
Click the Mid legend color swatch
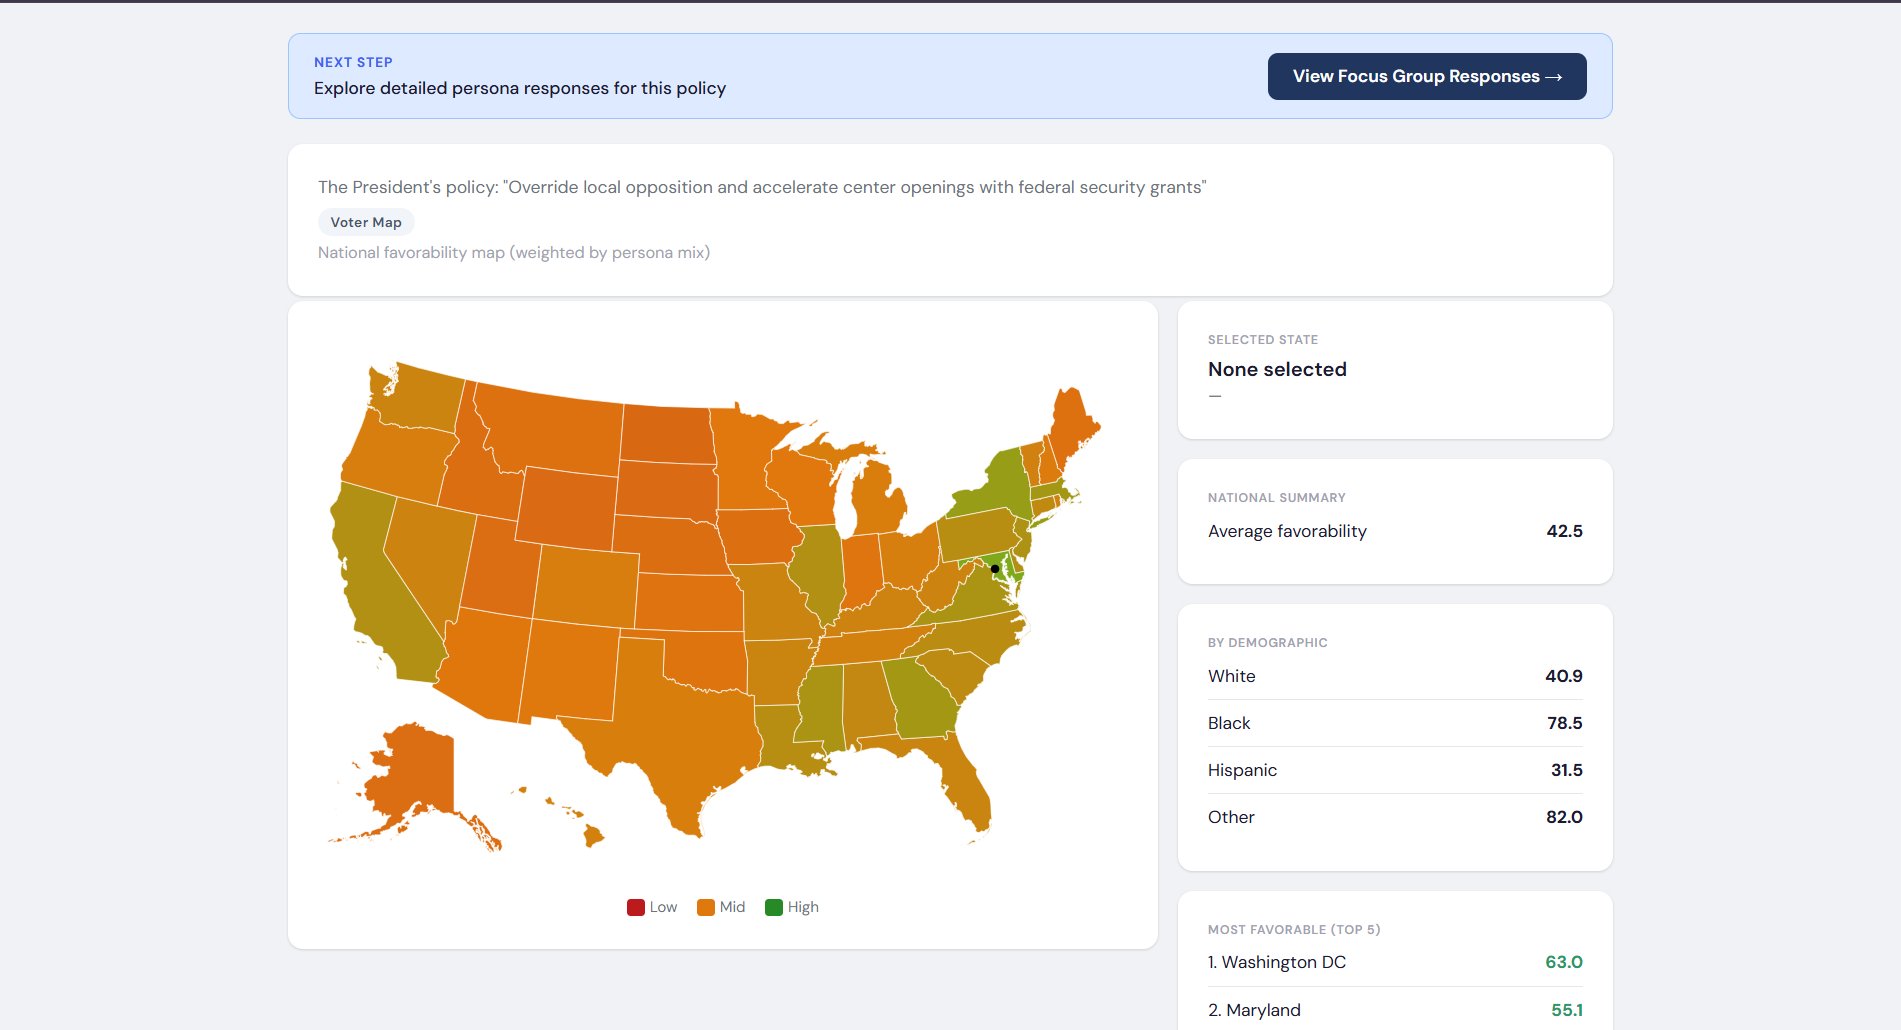pos(704,906)
